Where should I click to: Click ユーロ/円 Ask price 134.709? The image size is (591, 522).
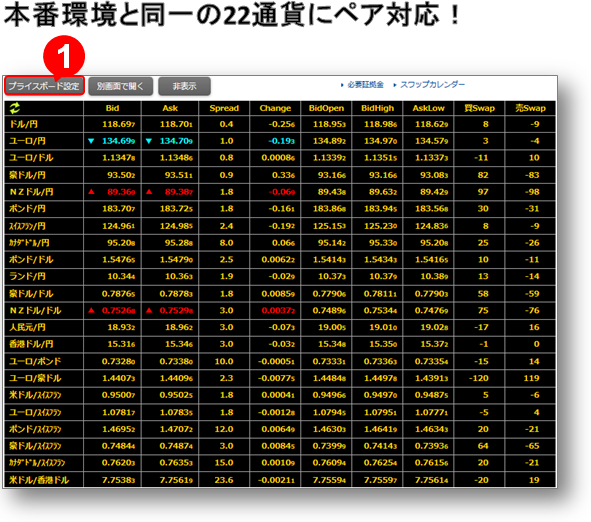(x=176, y=141)
